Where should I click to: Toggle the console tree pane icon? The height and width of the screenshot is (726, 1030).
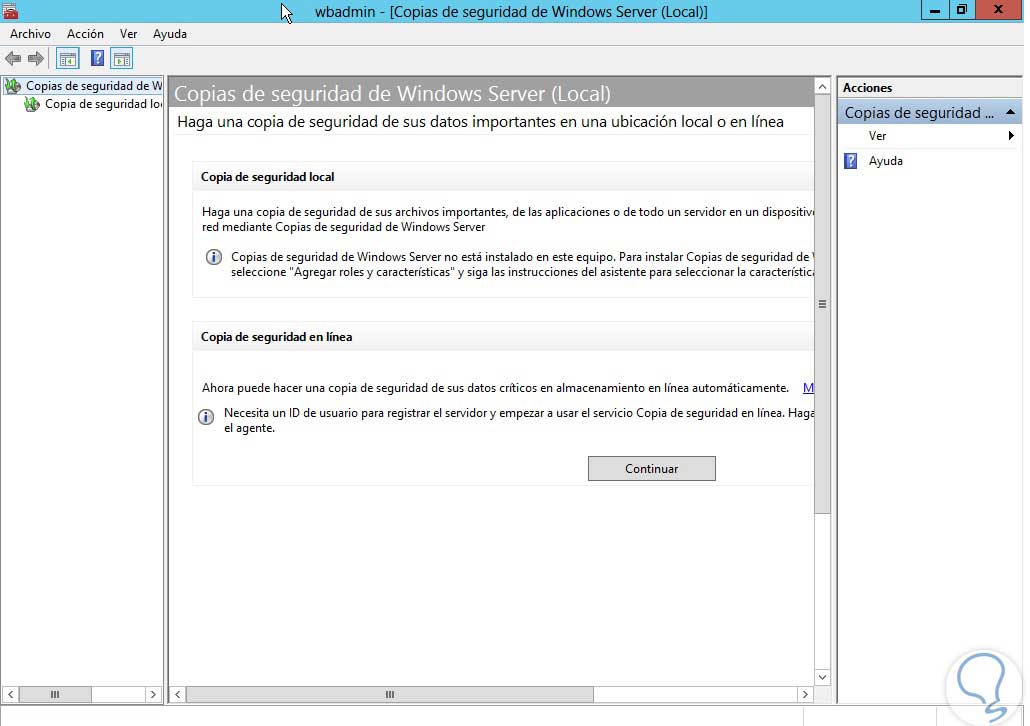click(x=68, y=58)
